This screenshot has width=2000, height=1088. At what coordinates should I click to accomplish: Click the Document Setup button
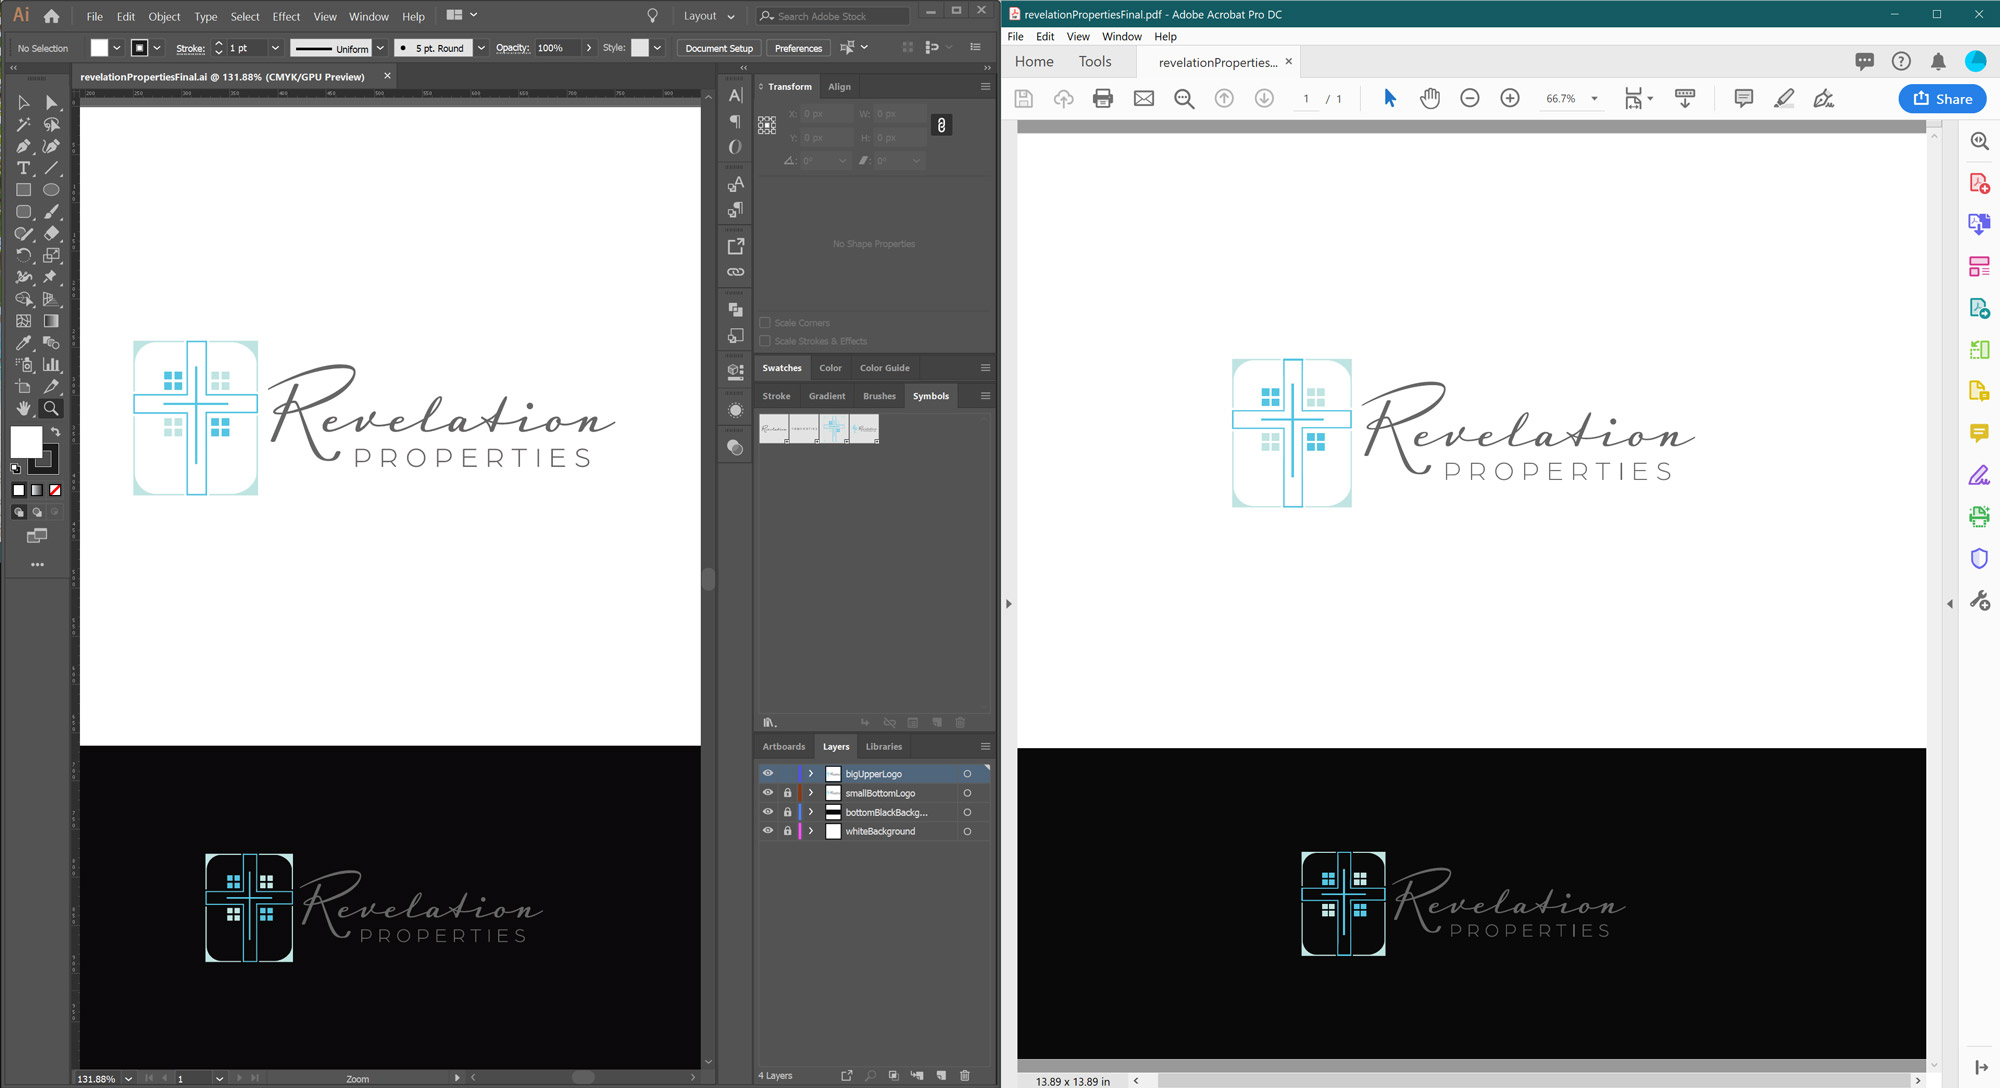[x=719, y=48]
